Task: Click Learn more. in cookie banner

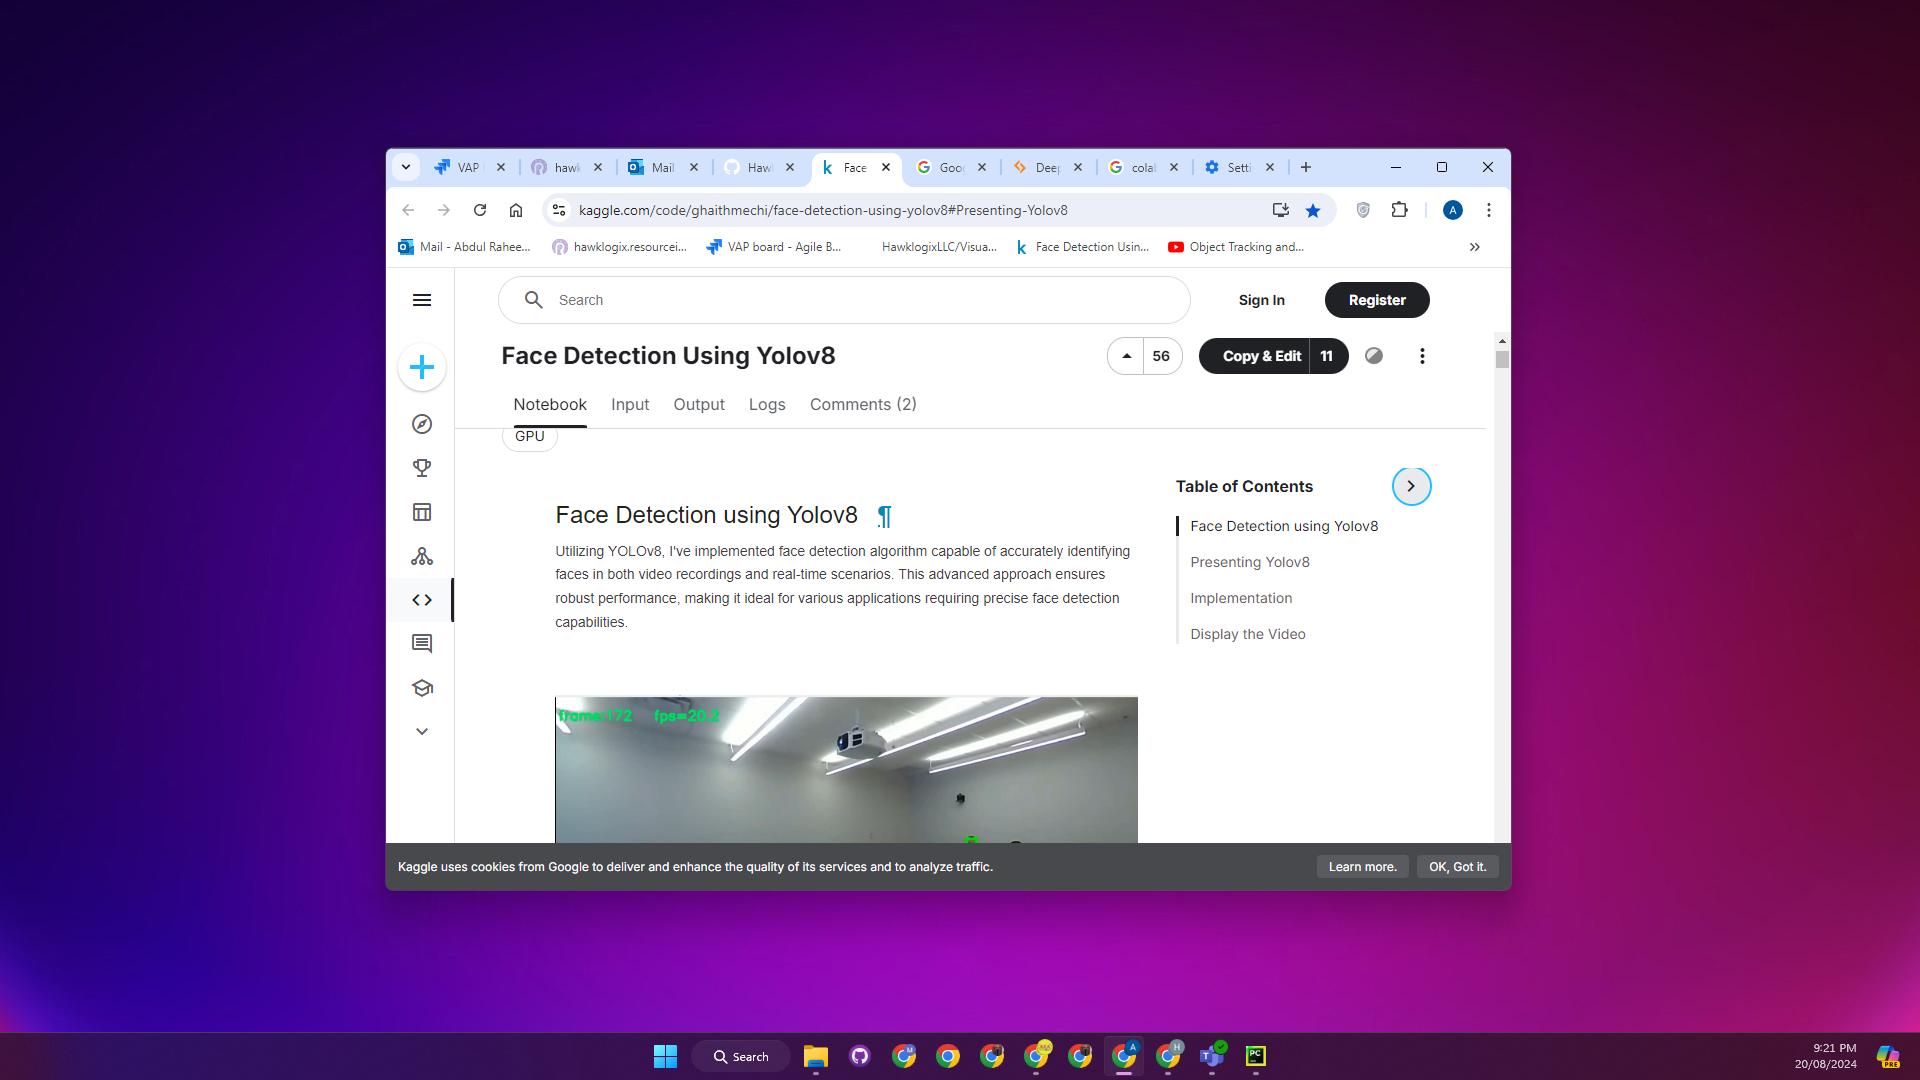Action: (1362, 867)
